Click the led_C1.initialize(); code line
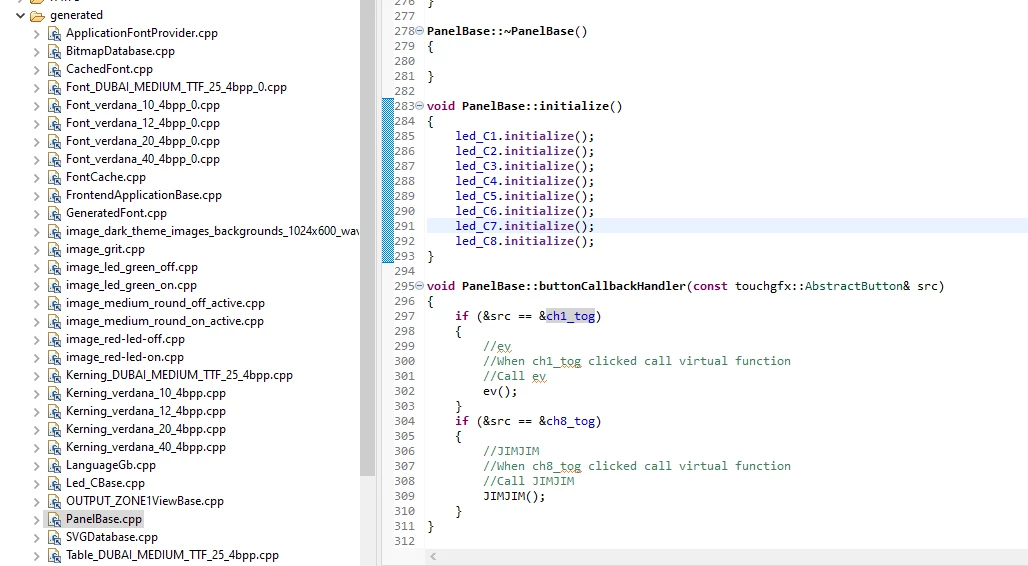Screen dimensions: 1028x566 [524, 136]
